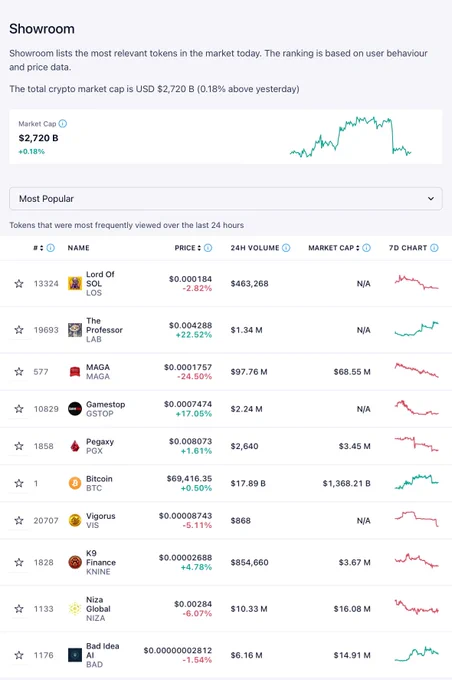Viewport: 452px width, 680px height.
Task: Click the total market cap line chart
Action: coord(350,137)
